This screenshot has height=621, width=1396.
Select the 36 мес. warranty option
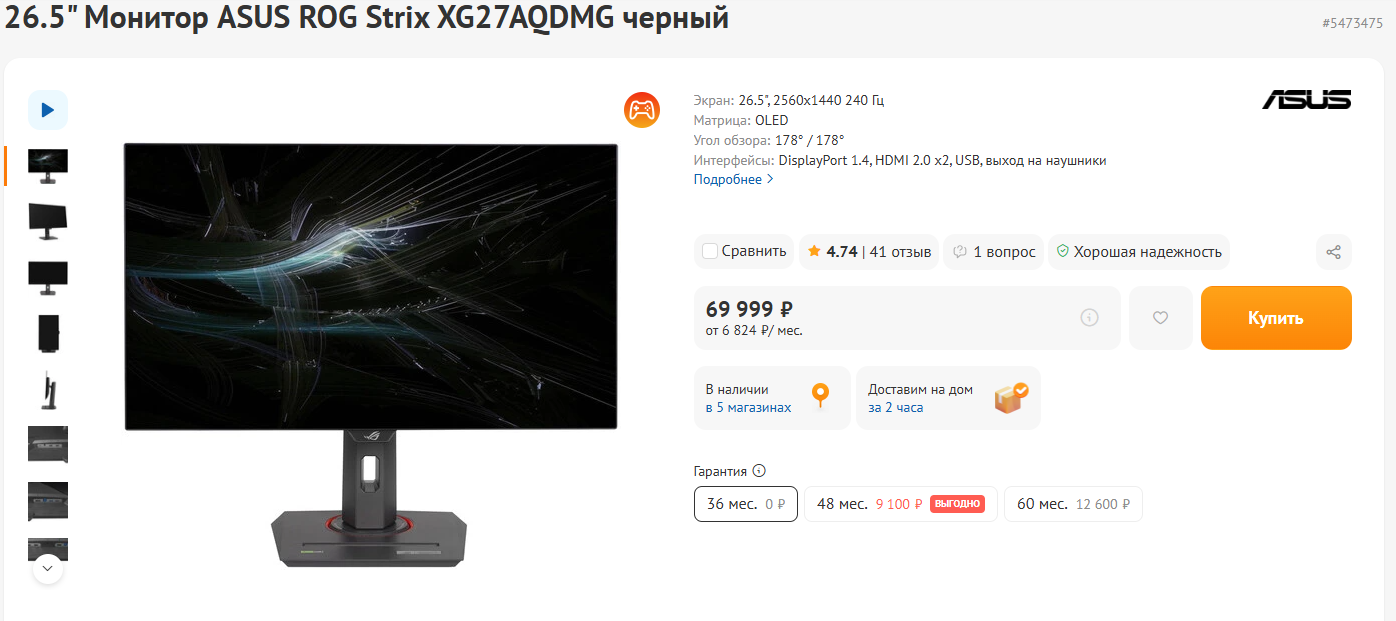click(x=746, y=504)
